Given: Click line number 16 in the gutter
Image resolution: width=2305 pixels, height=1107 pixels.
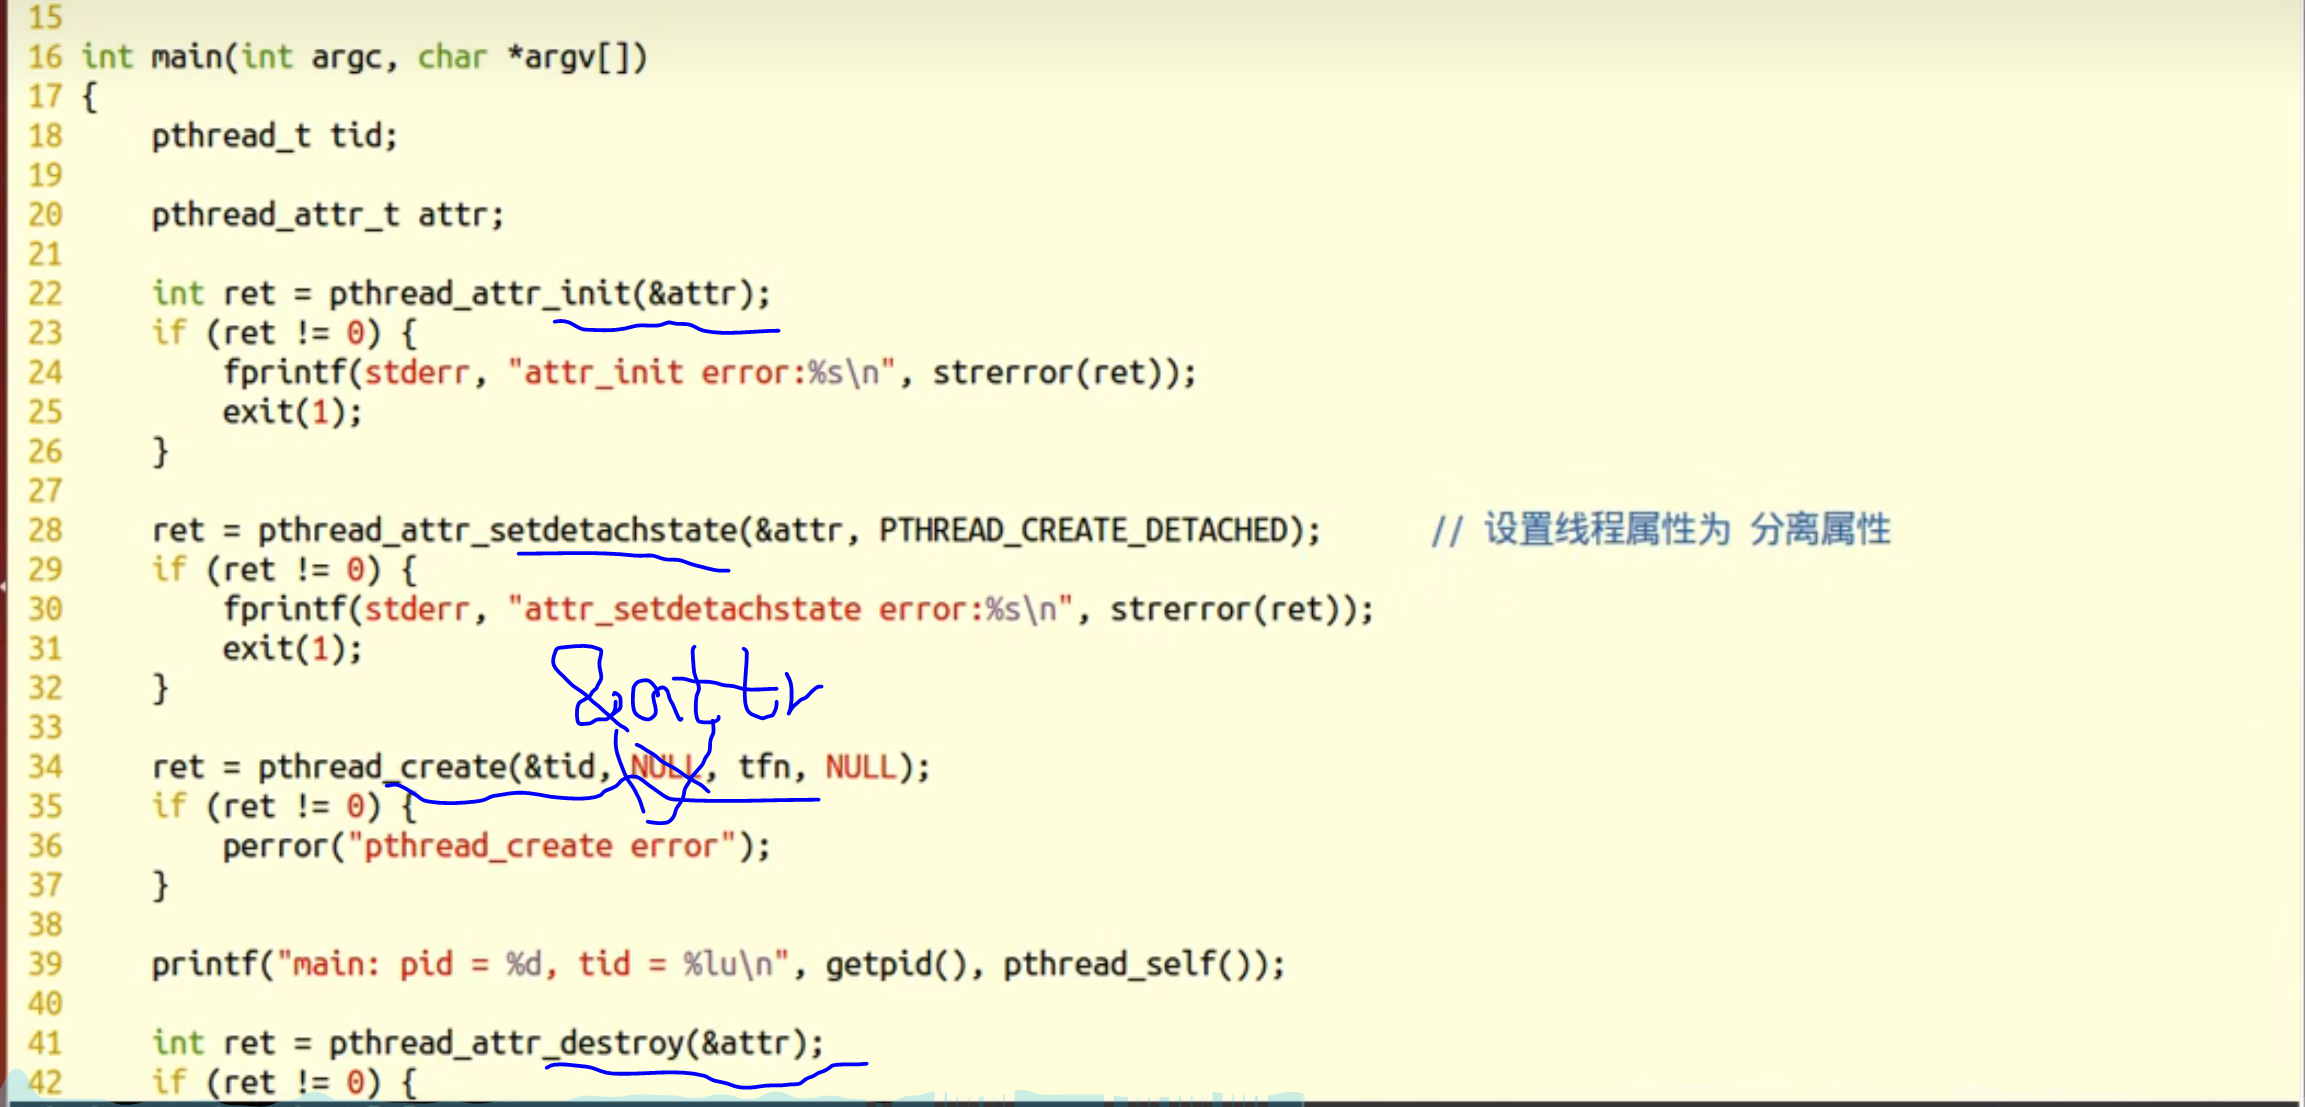Looking at the screenshot, I should [45, 57].
